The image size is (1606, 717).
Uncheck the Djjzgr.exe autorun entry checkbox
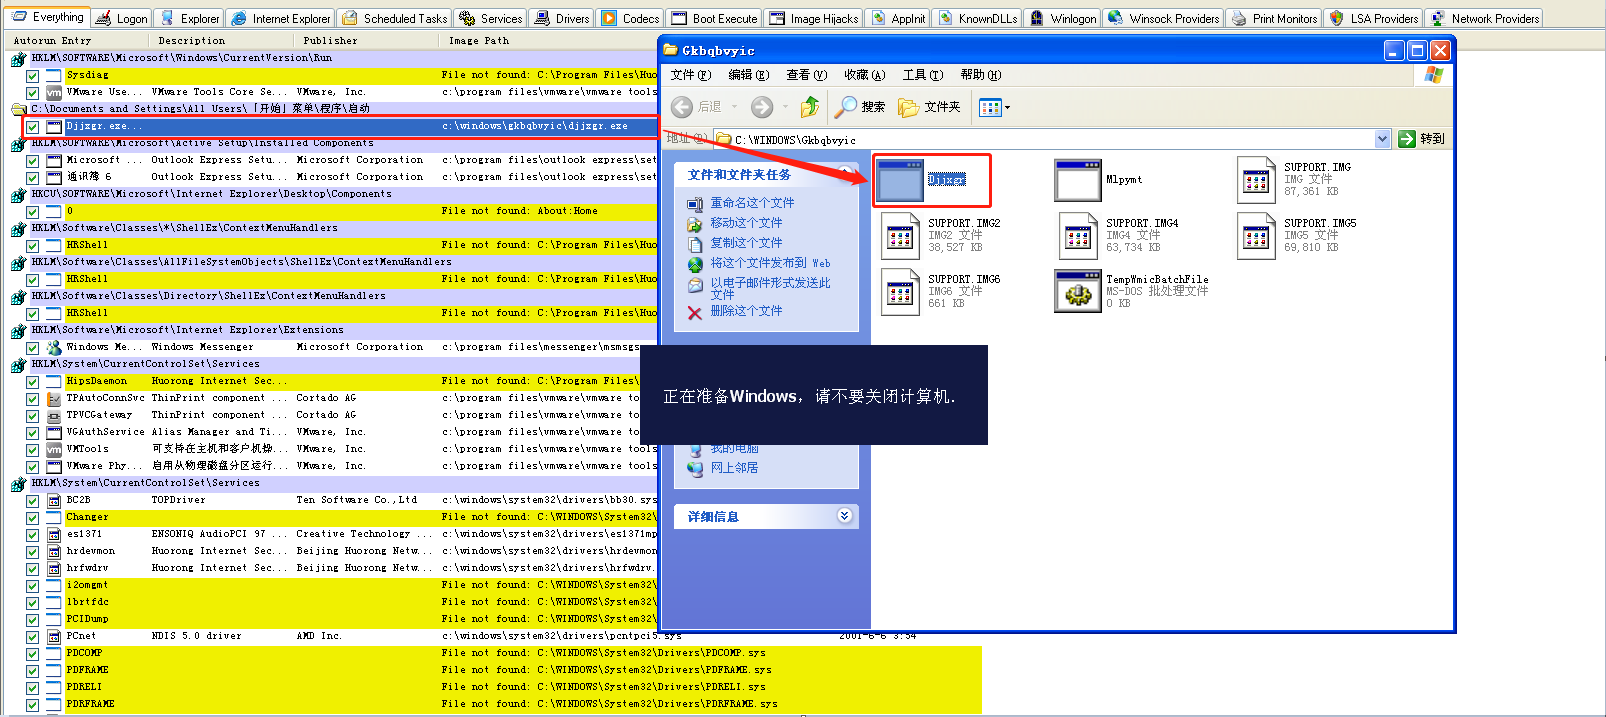point(33,127)
